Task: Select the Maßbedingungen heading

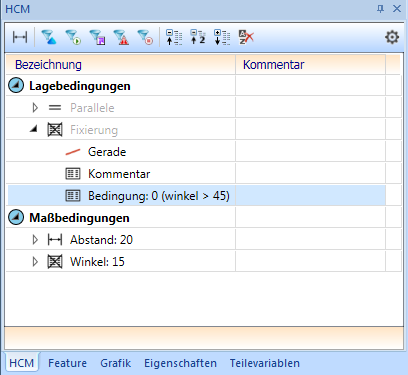Action: [x=79, y=218]
